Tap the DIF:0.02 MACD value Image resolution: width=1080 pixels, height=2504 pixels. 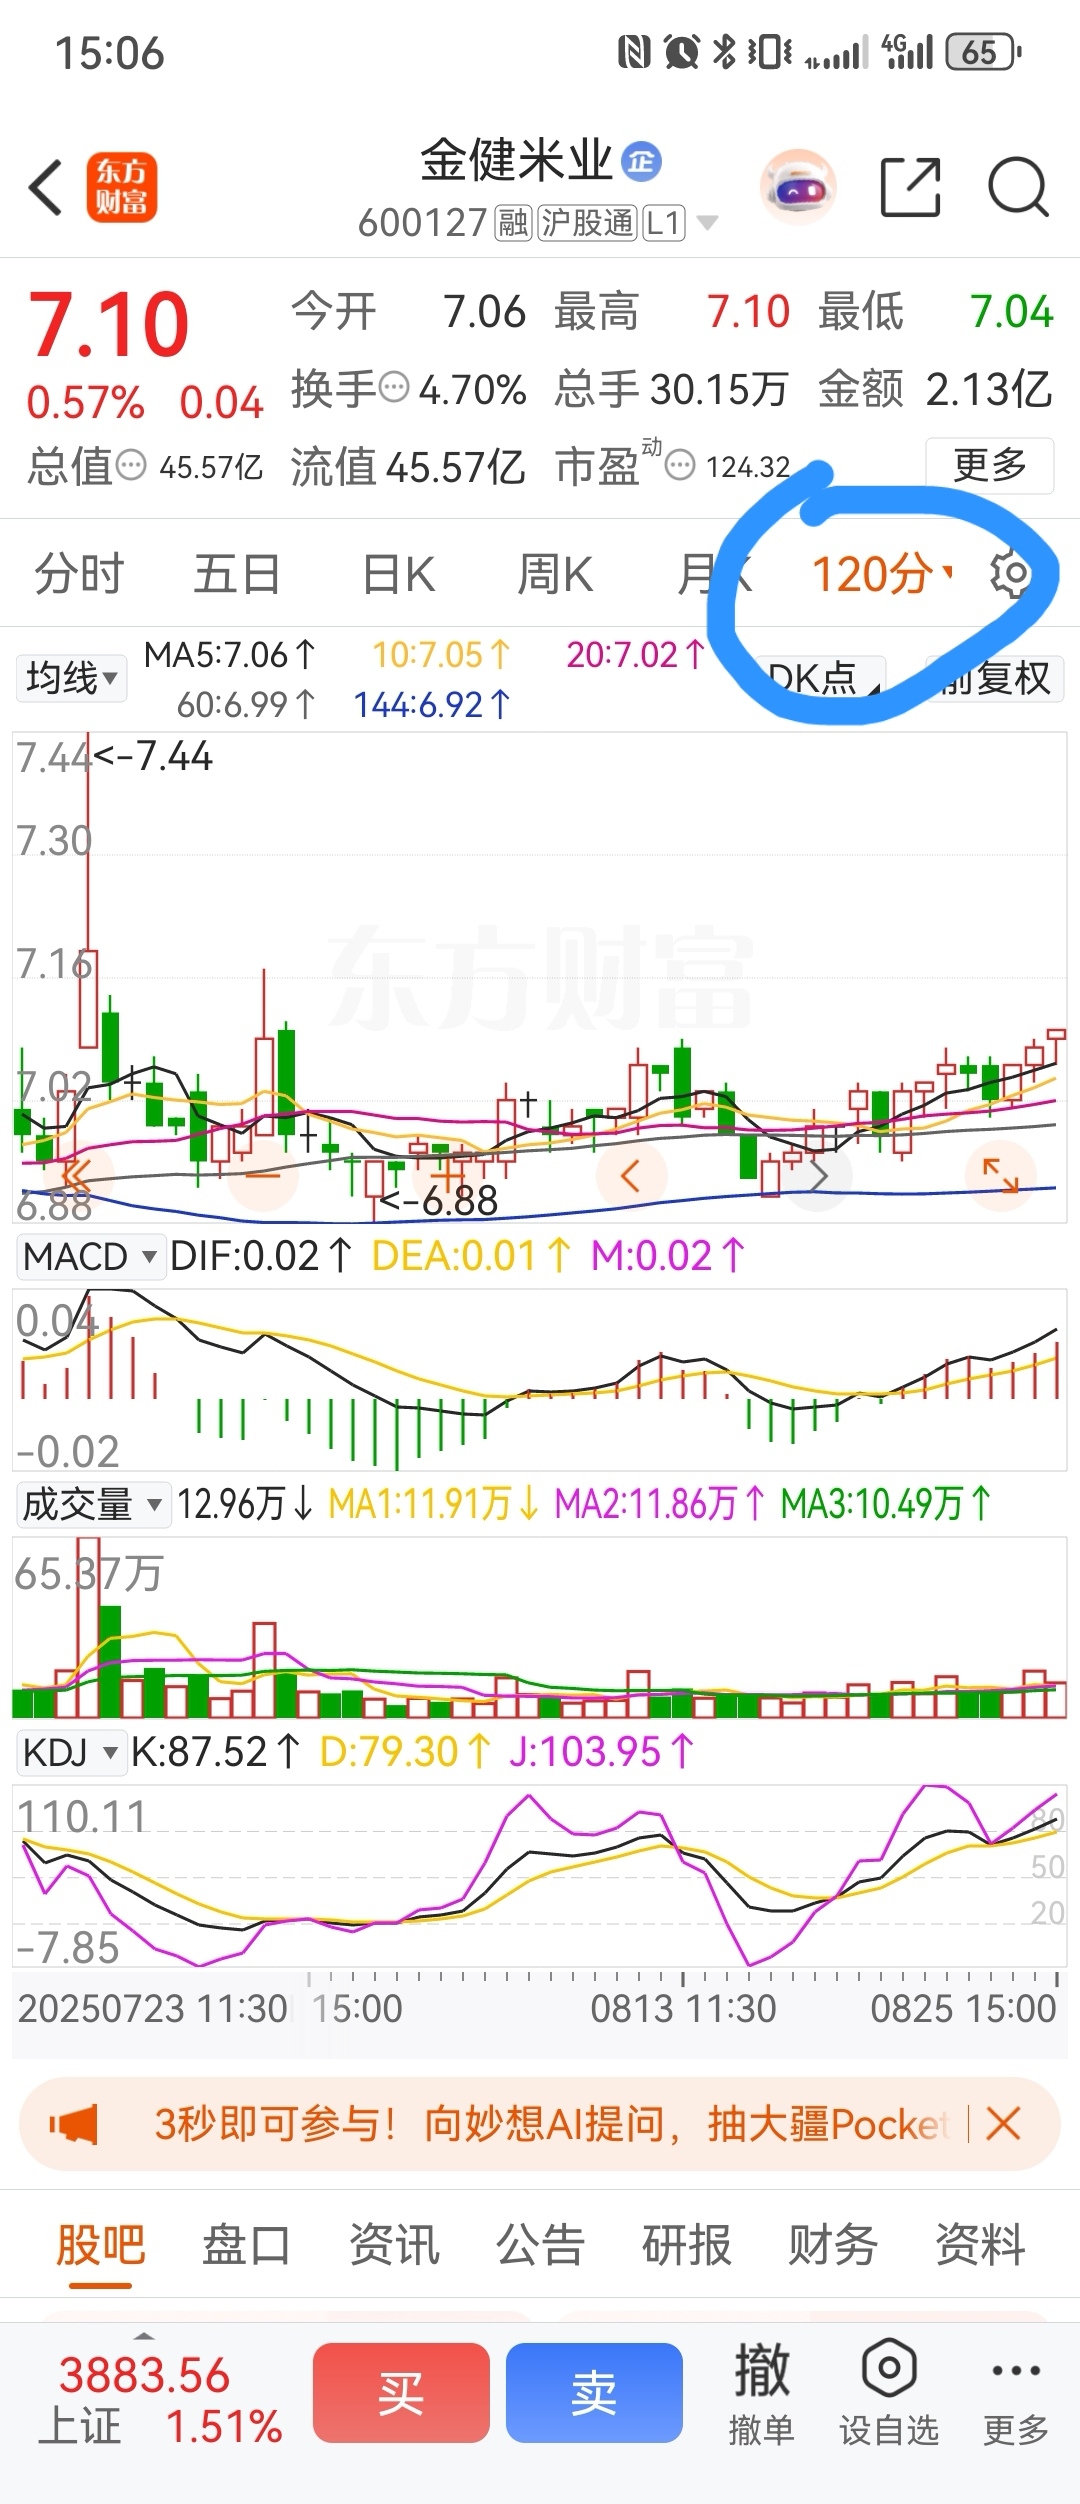click(x=261, y=1256)
